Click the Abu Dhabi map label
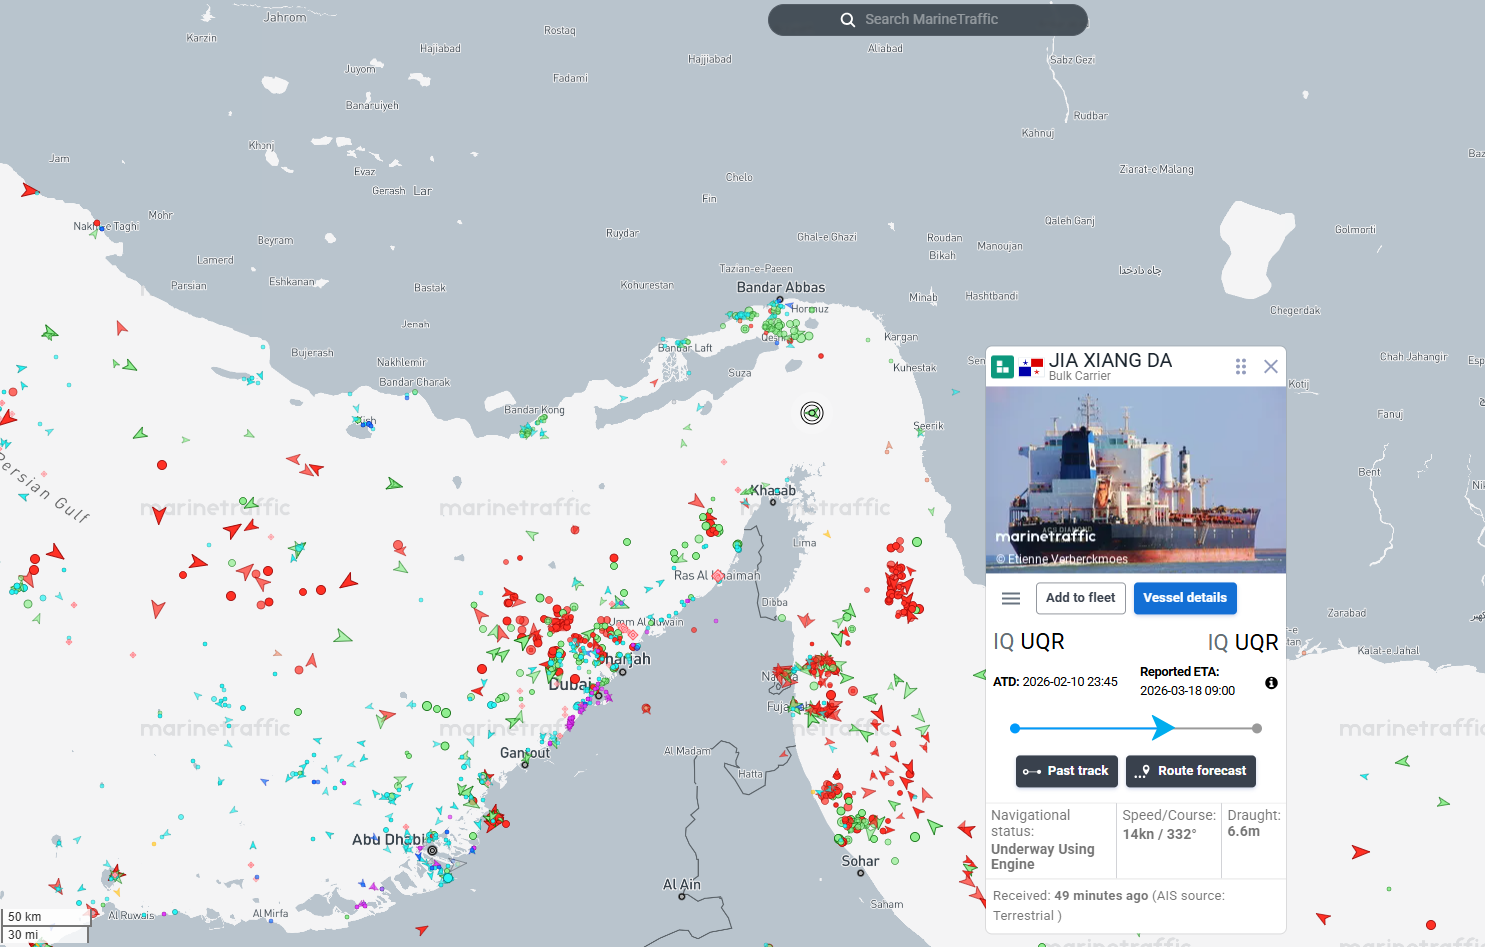This screenshot has width=1485, height=947. (x=388, y=840)
